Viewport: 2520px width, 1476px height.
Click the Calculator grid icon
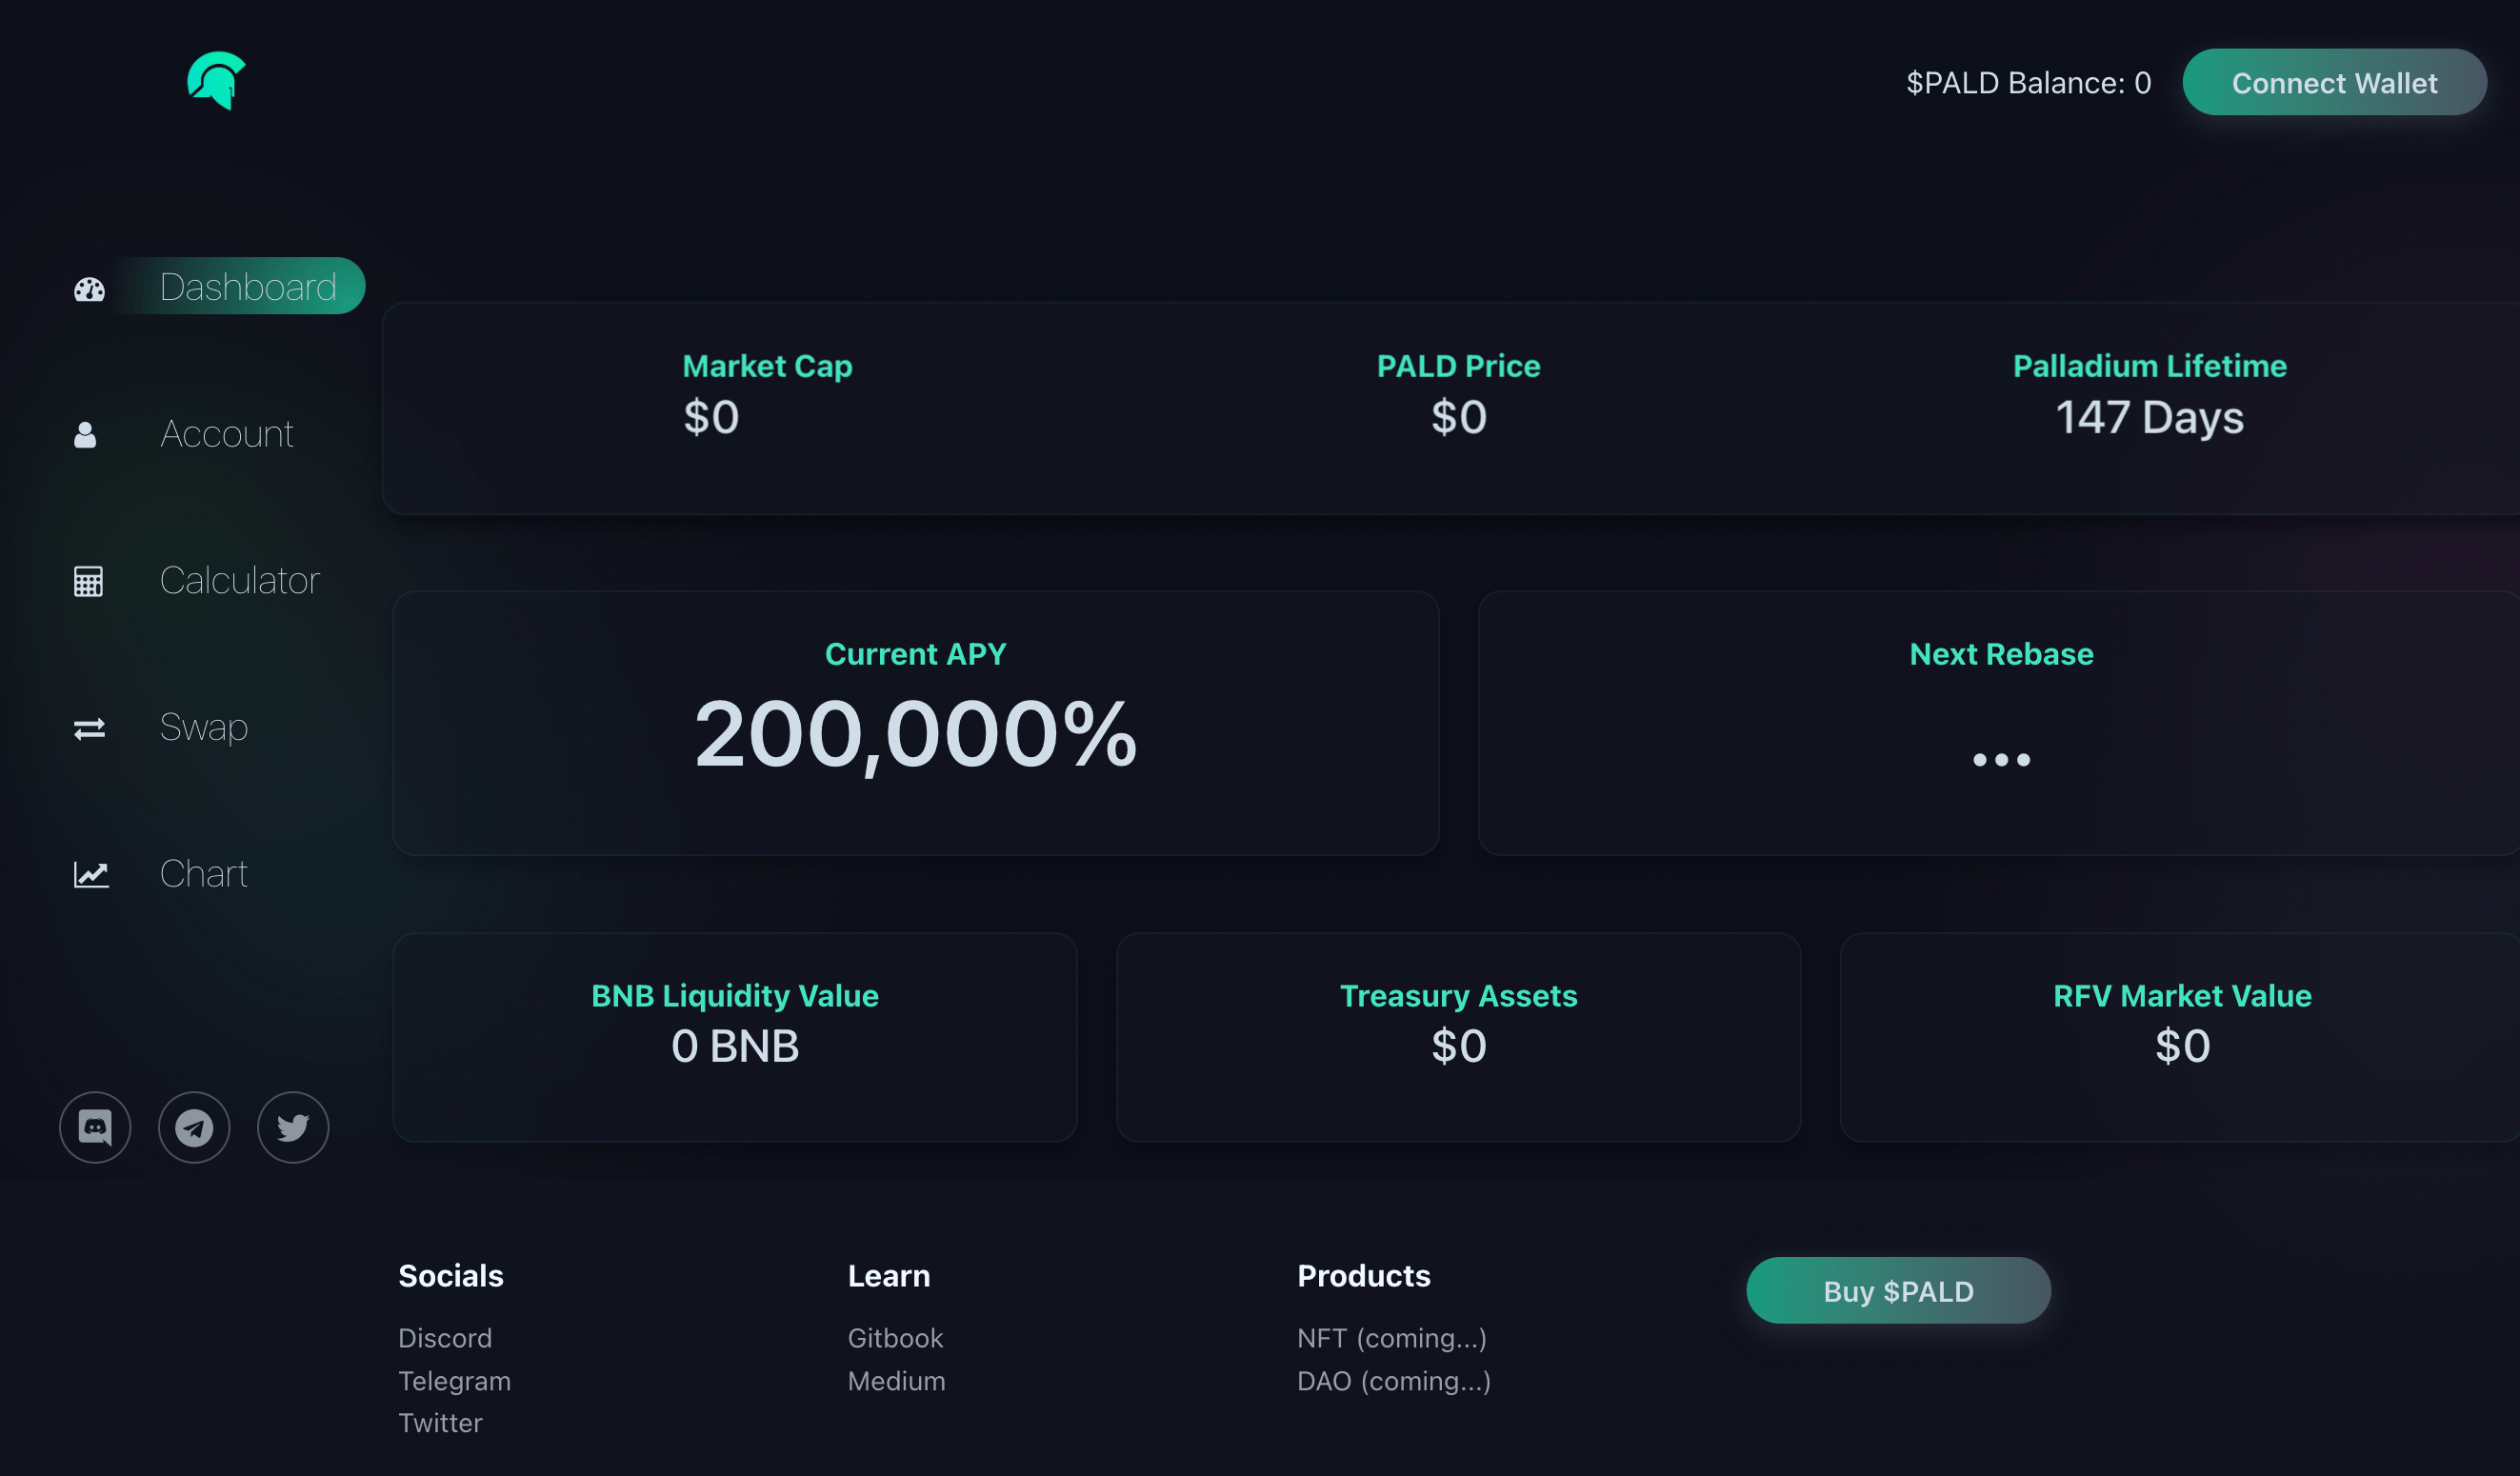(88, 581)
